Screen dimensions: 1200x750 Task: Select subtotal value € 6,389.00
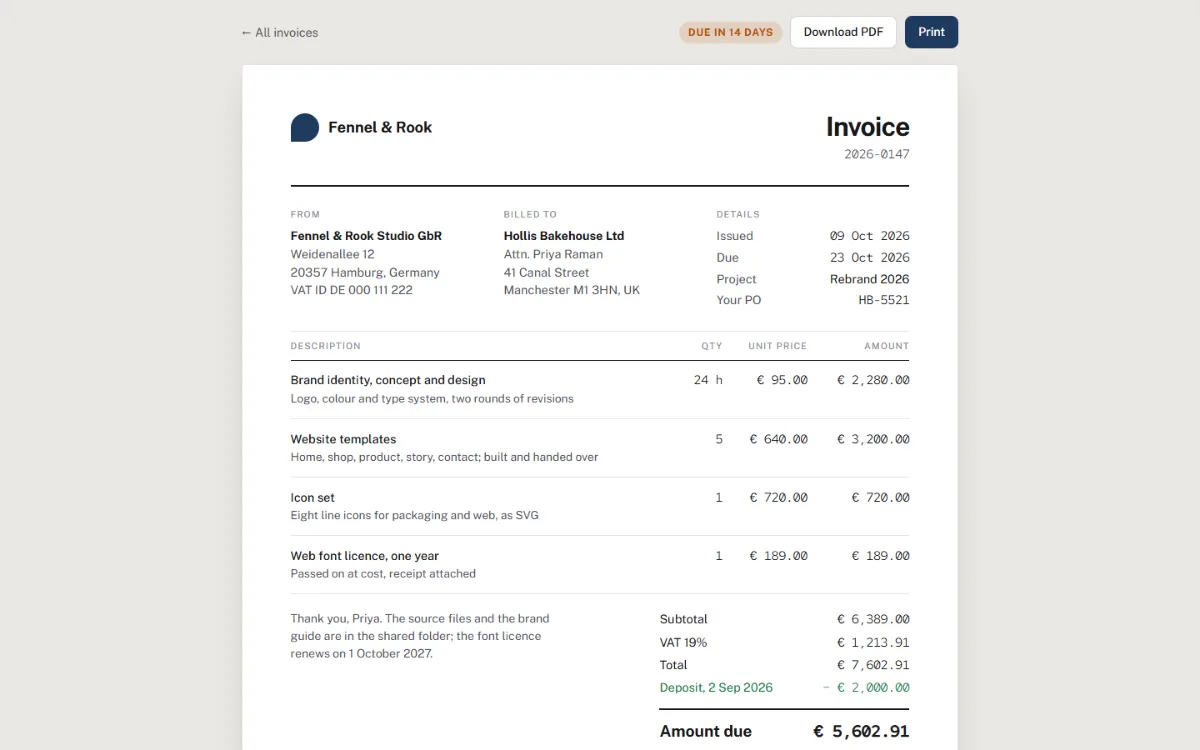point(873,619)
